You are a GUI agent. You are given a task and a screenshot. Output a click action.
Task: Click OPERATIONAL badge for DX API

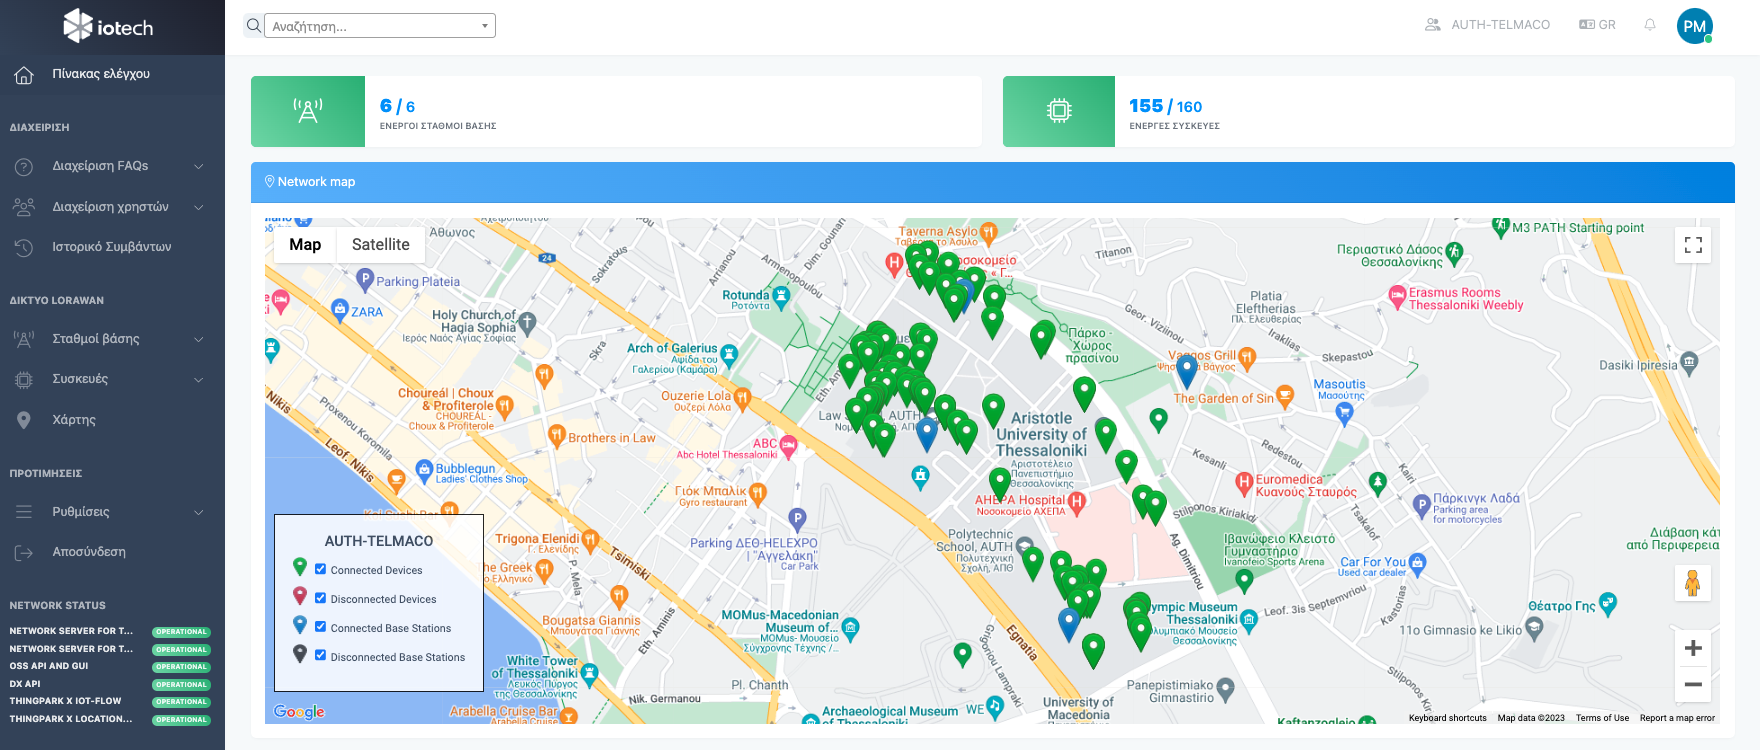pyautogui.click(x=181, y=685)
